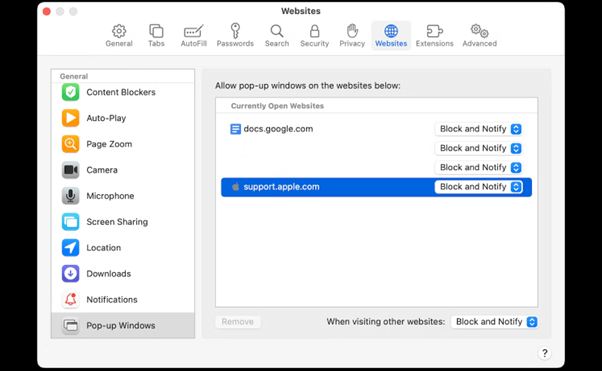Open the docs.google.com Block and Notify dropdown
The width and height of the screenshot is (602, 371).
tap(478, 129)
